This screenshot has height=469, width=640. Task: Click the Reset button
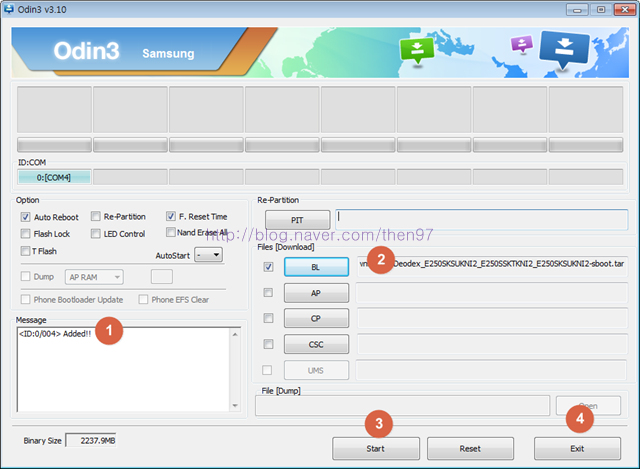tap(470, 449)
